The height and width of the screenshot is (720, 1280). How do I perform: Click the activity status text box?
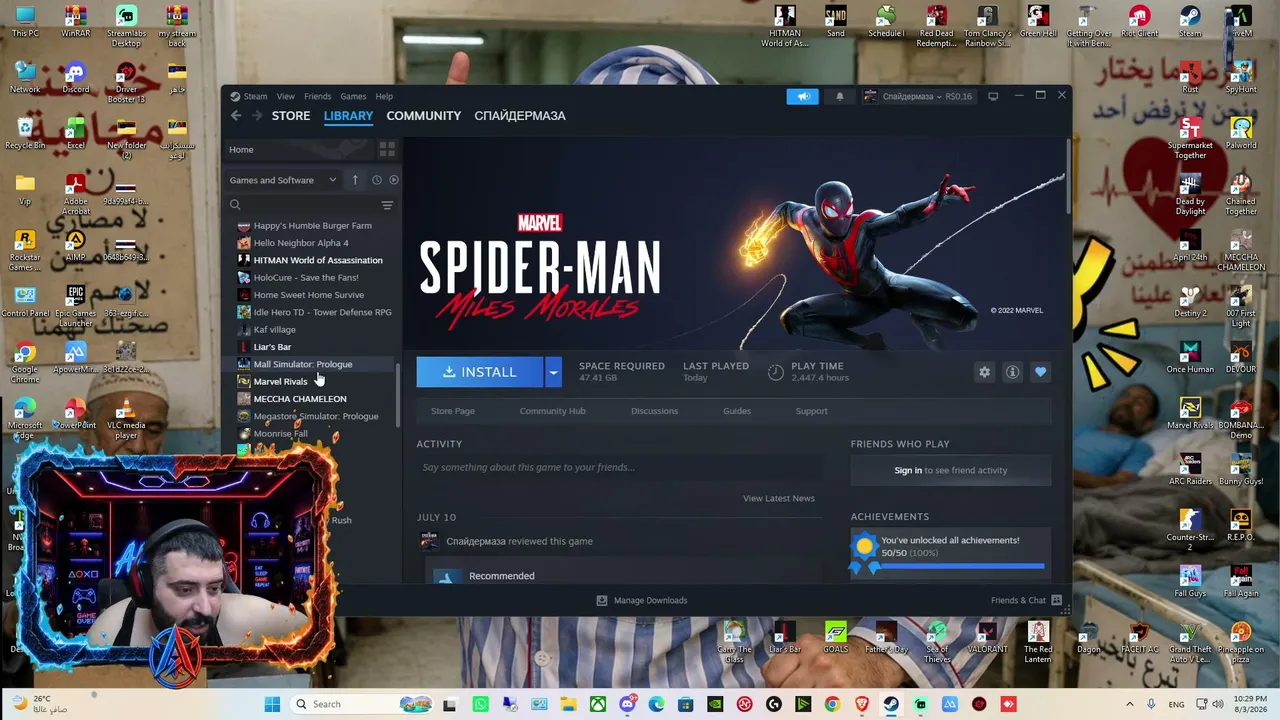pos(620,467)
